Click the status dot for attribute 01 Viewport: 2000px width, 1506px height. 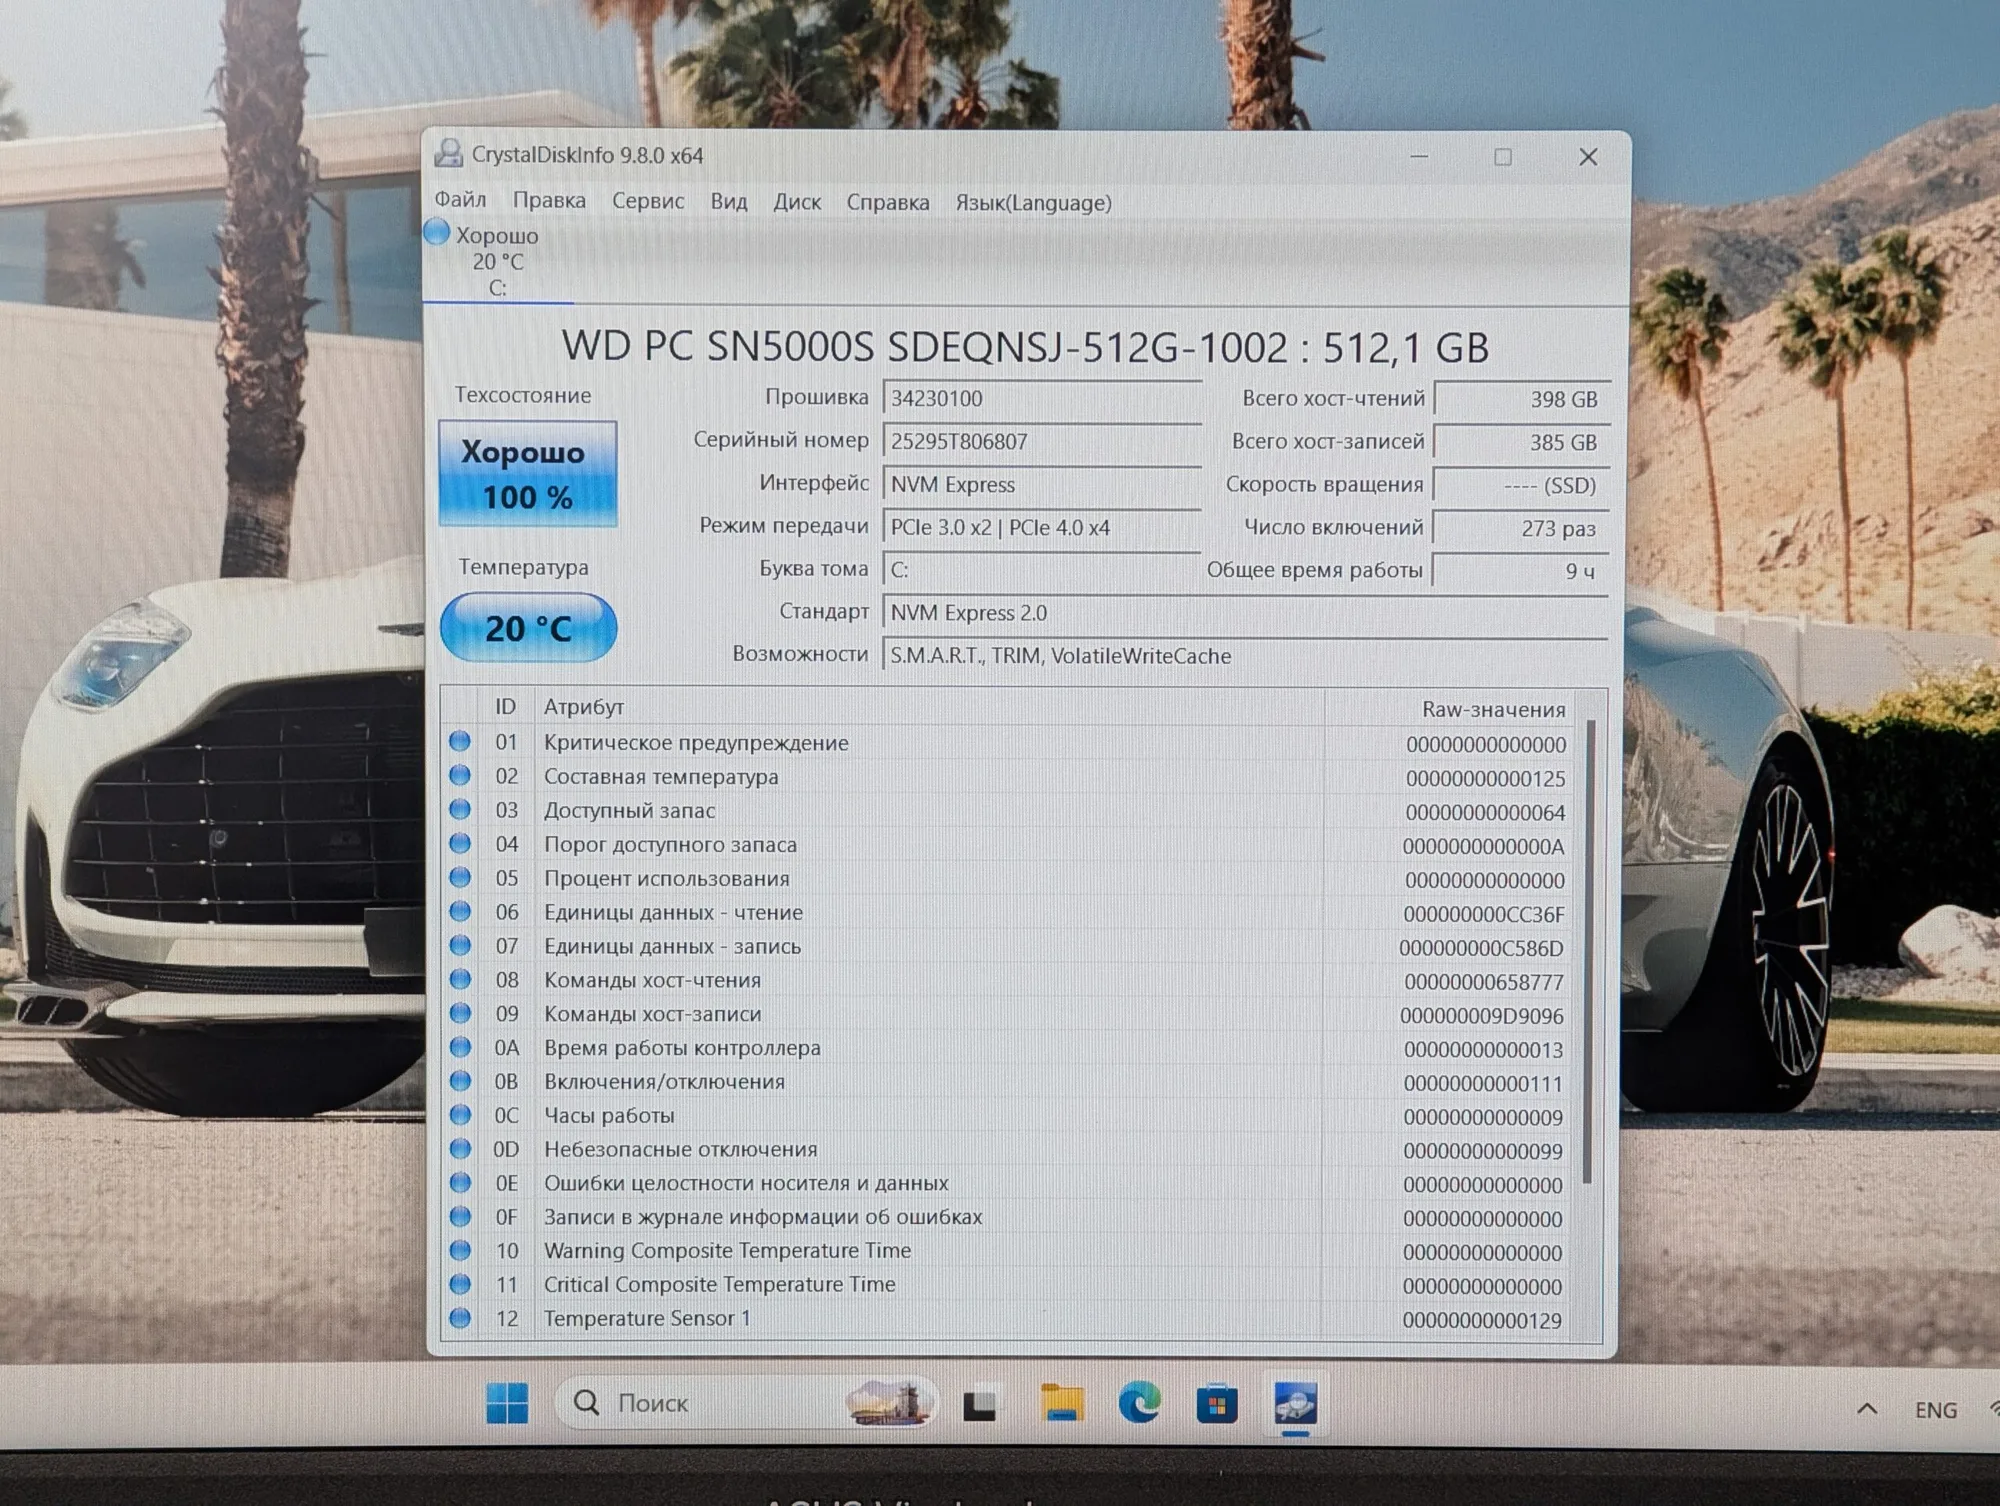(460, 741)
